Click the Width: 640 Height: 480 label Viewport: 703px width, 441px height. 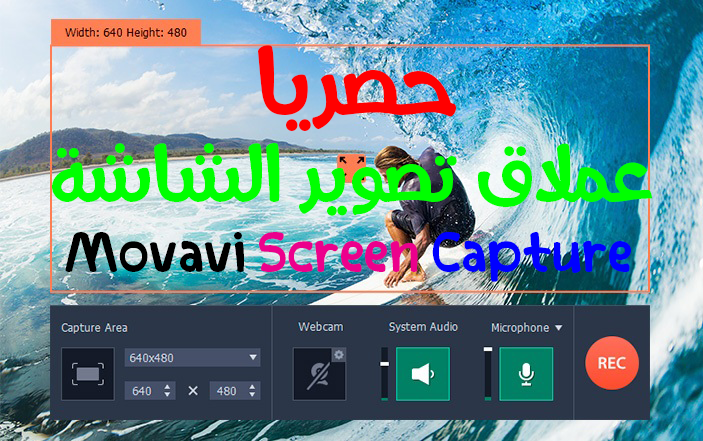click(x=126, y=32)
